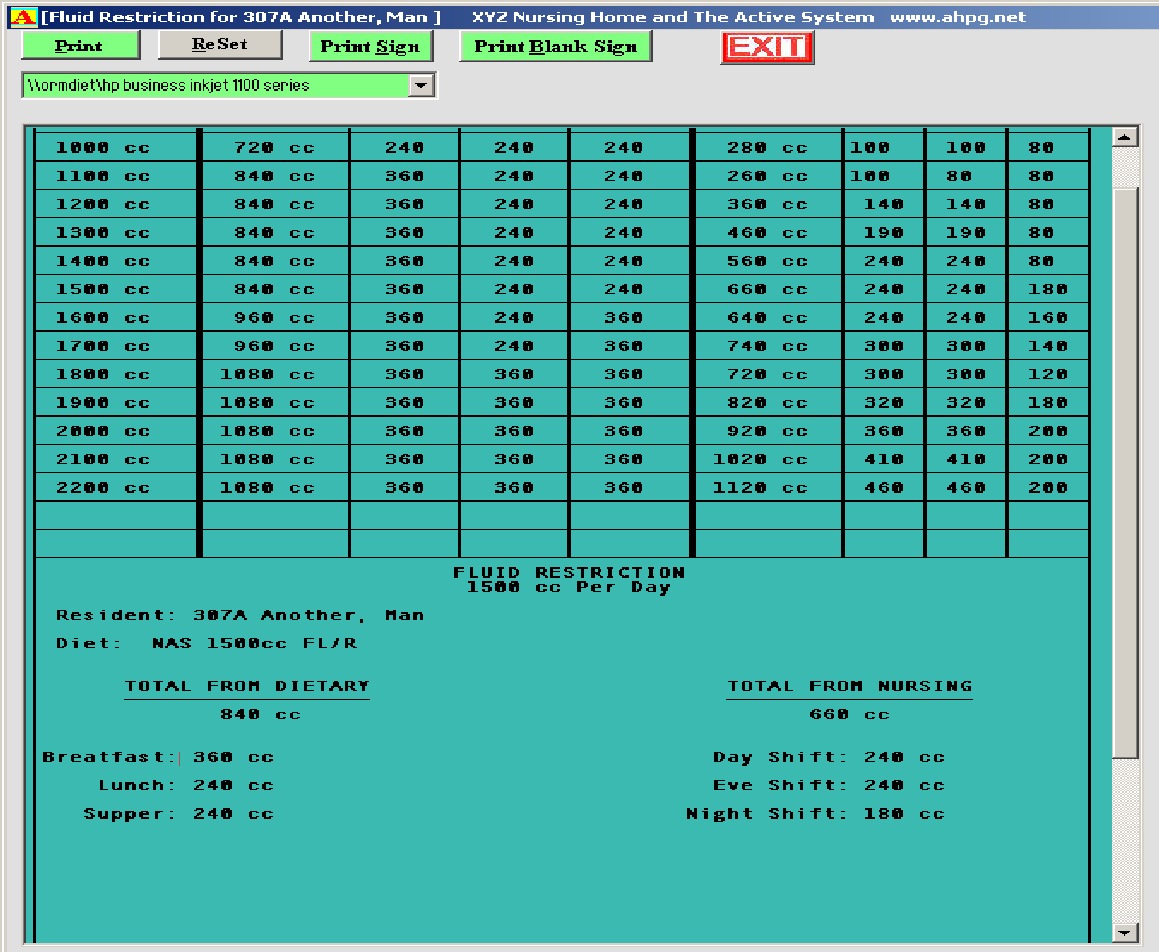Select the 1400 cc row label

103,261
